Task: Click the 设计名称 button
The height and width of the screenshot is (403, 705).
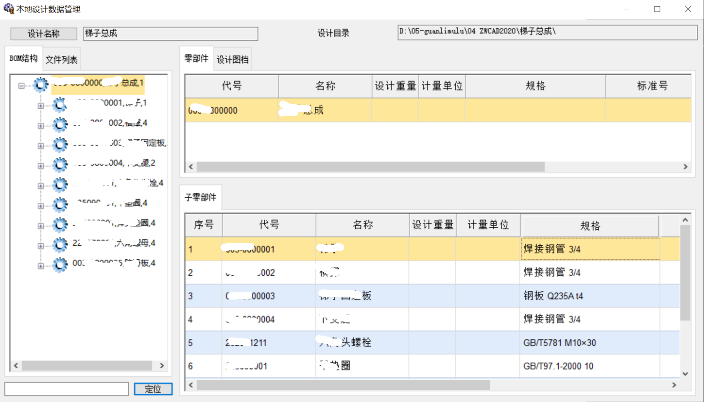Action: 44,34
